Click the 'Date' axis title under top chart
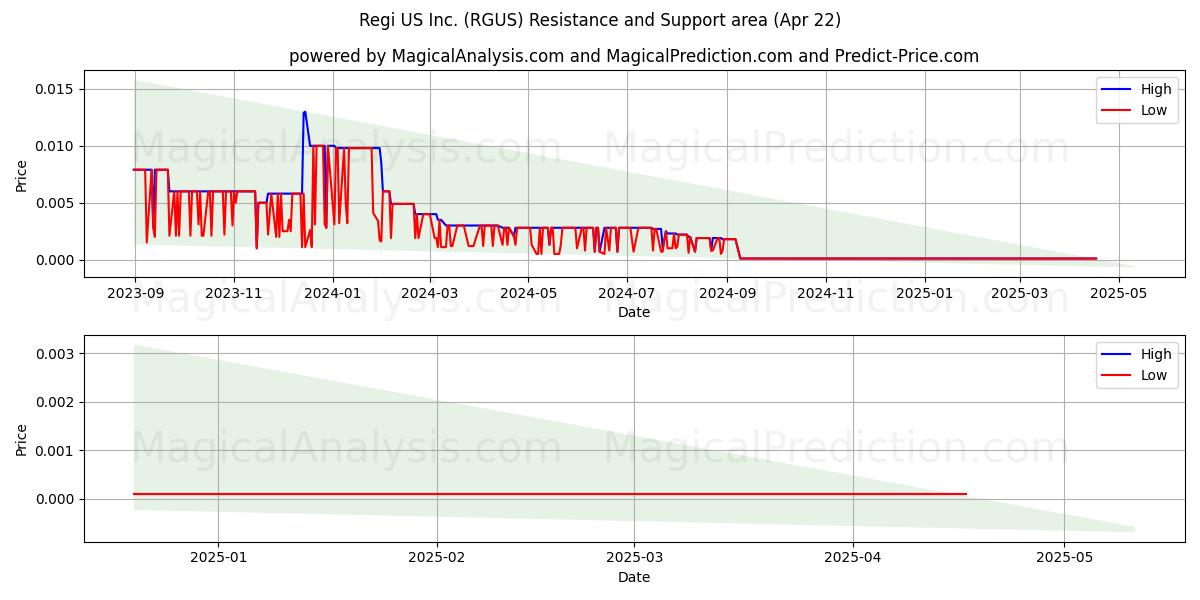1200x600 pixels. [634, 312]
